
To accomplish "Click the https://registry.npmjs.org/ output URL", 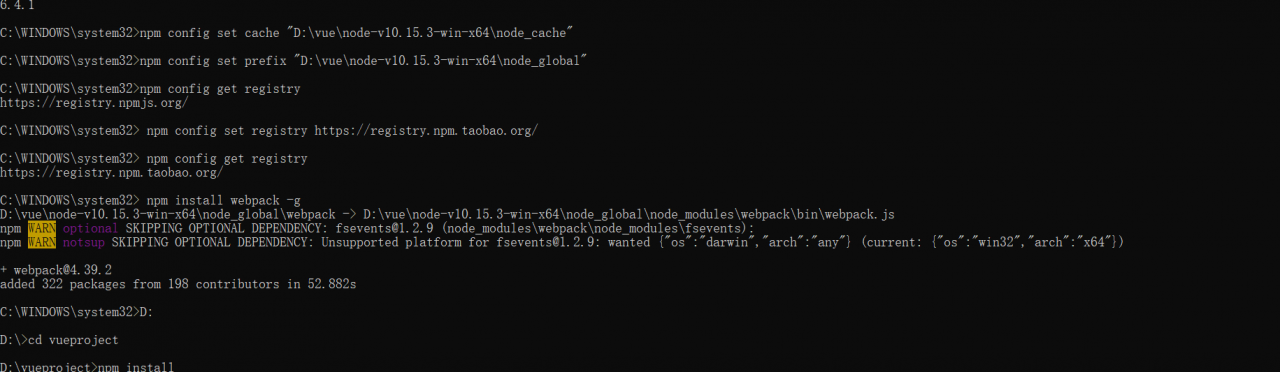I will (x=94, y=103).
